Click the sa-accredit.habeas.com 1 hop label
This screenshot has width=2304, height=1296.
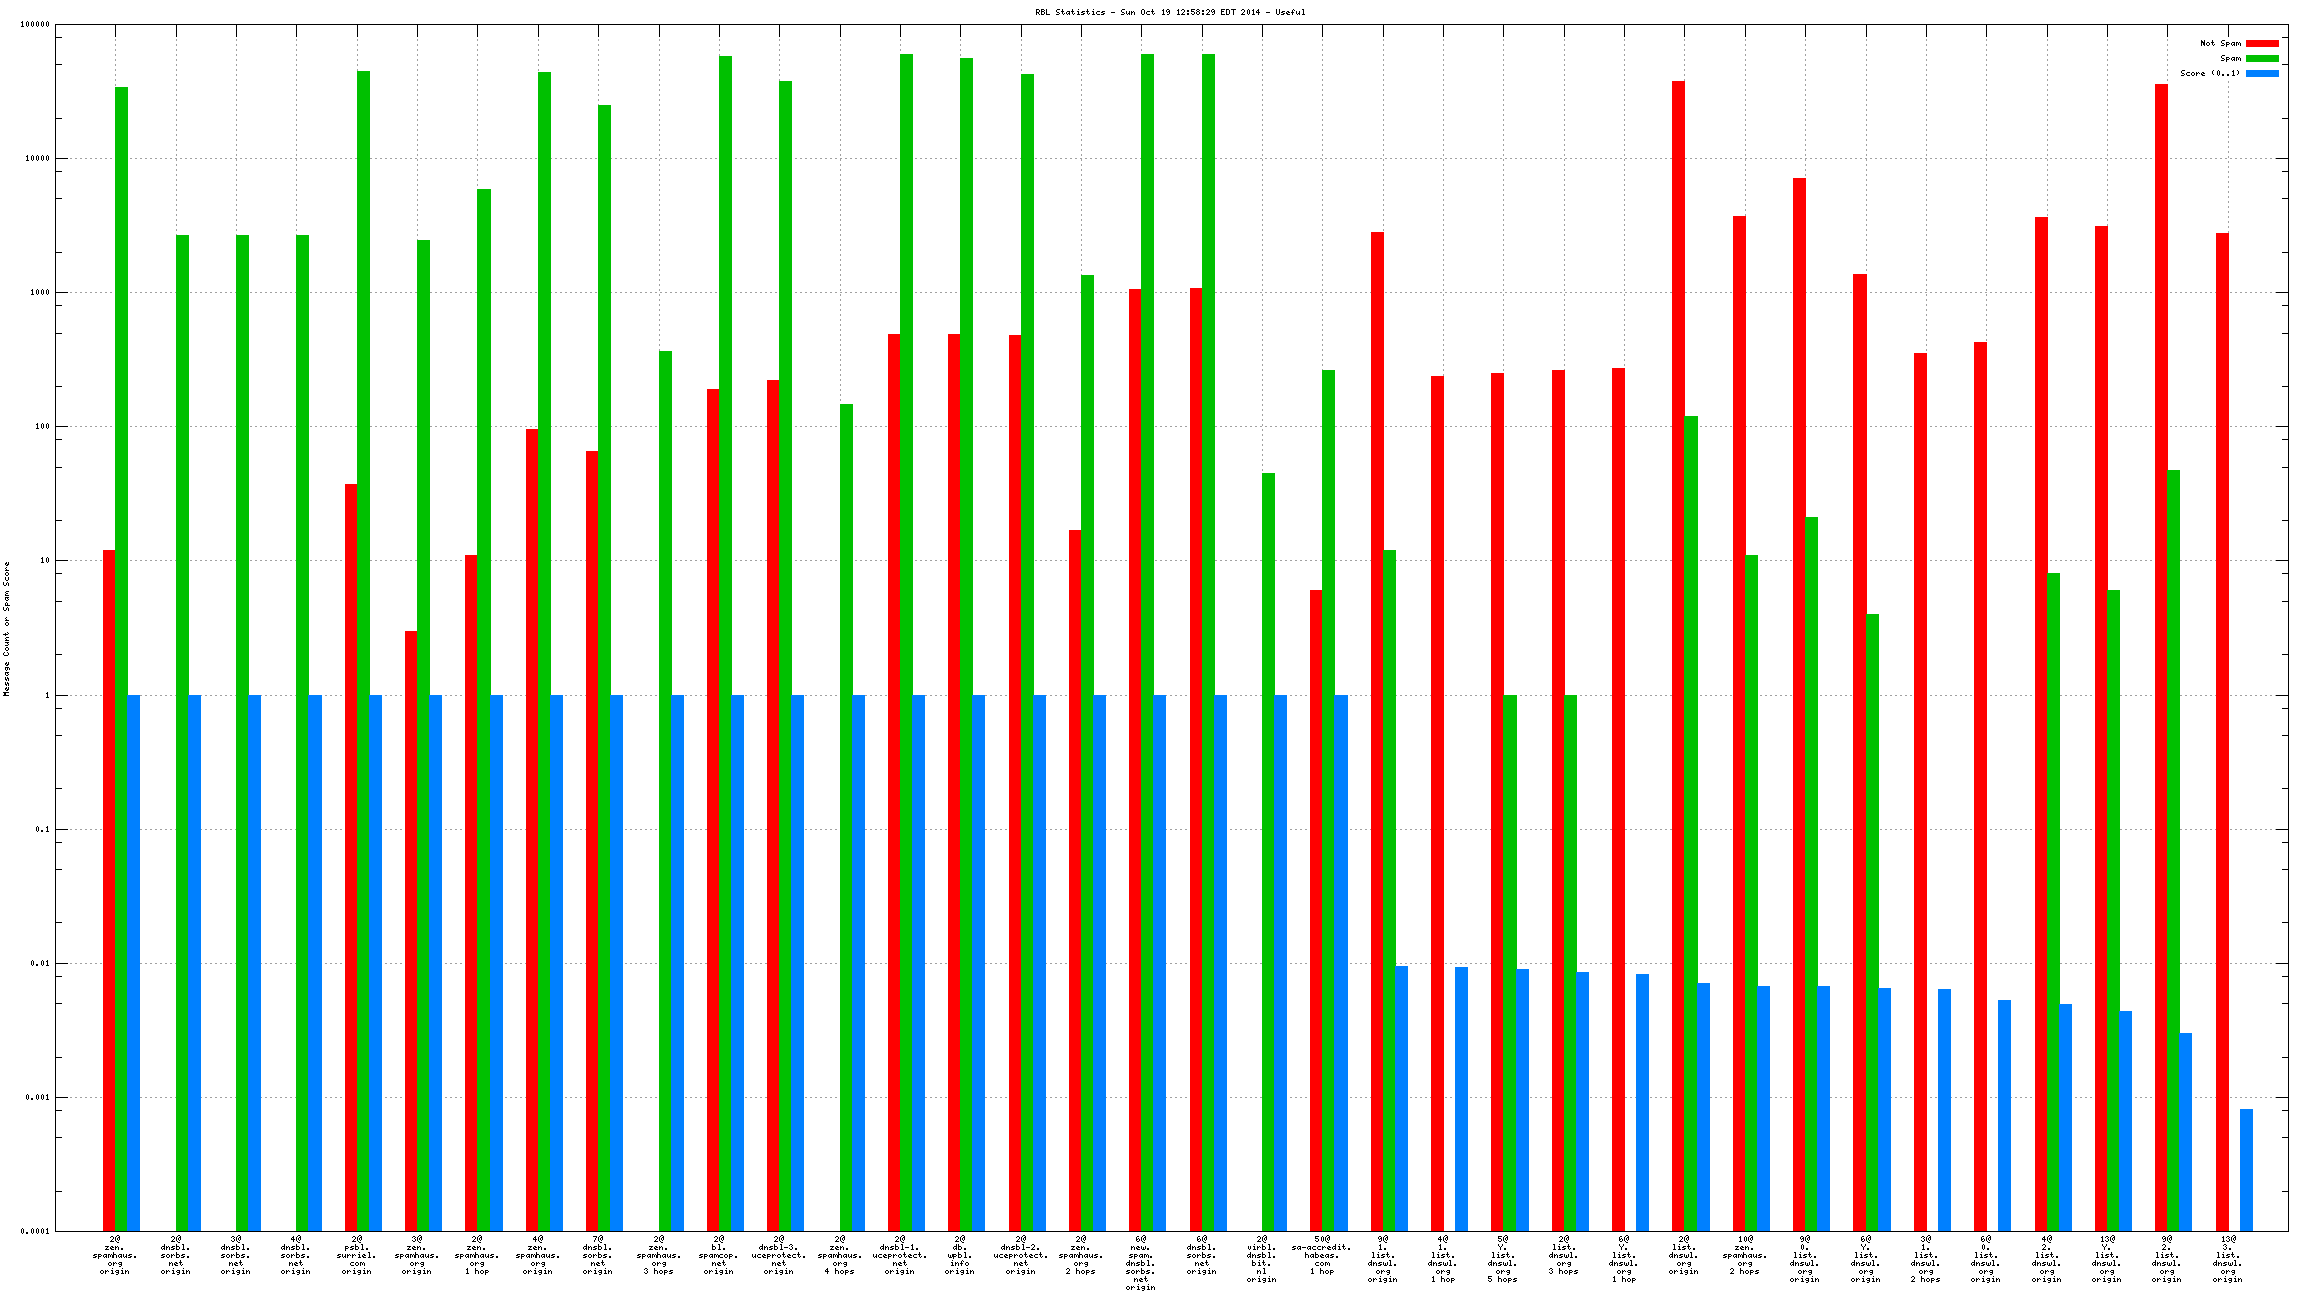pos(1322,1255)
